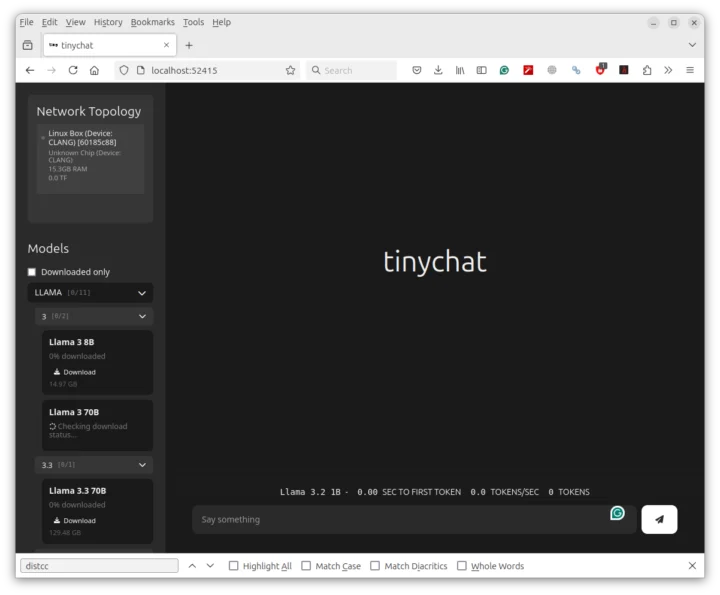Viewport: 720px width, 595px height.
Task: Open the Tools menu
Action: point(193,22)
